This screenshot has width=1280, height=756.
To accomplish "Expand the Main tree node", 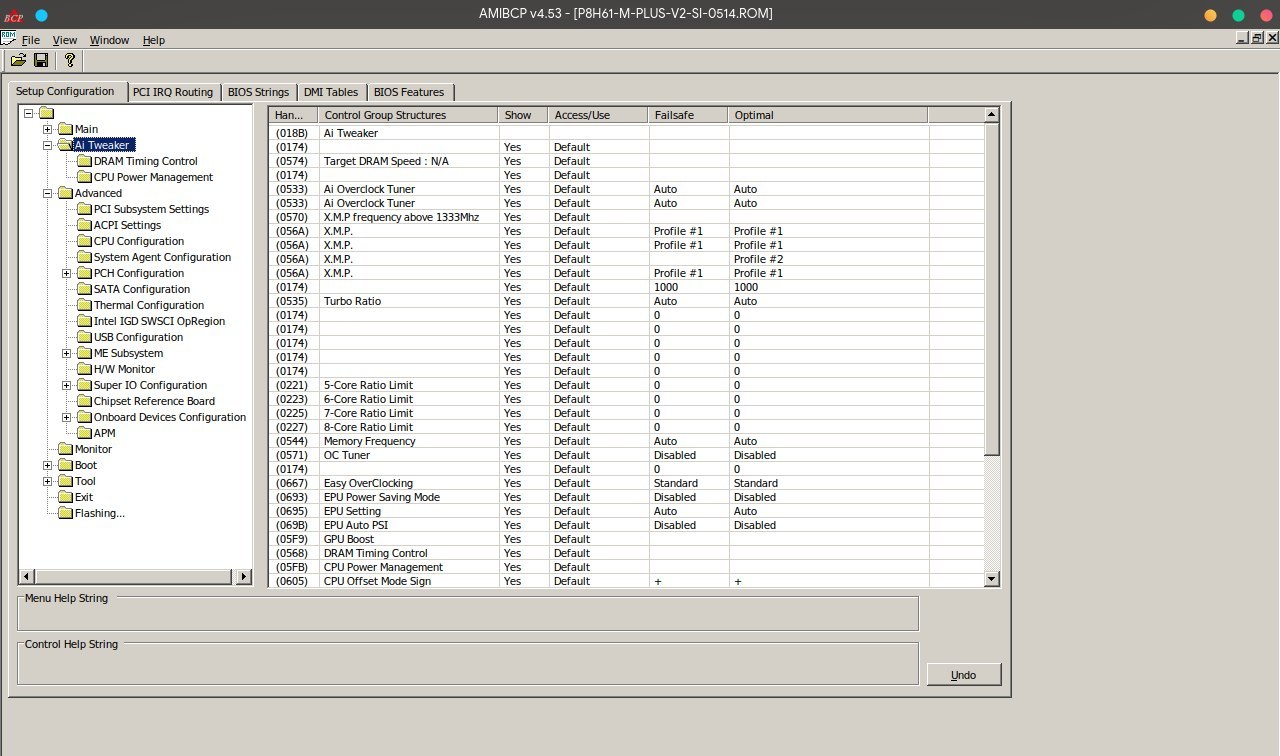I will click(47, 129).
